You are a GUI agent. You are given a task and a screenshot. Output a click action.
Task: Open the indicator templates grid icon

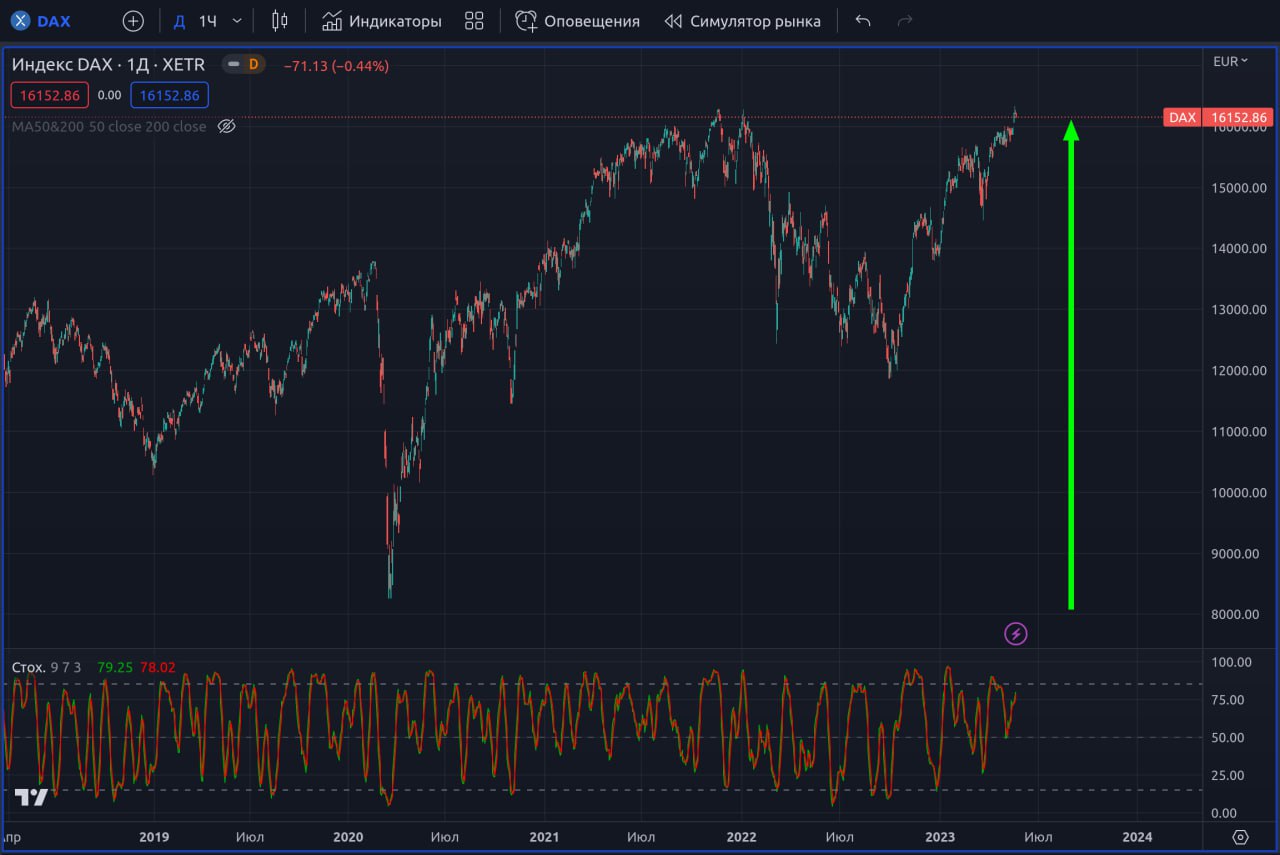point(474,21)
